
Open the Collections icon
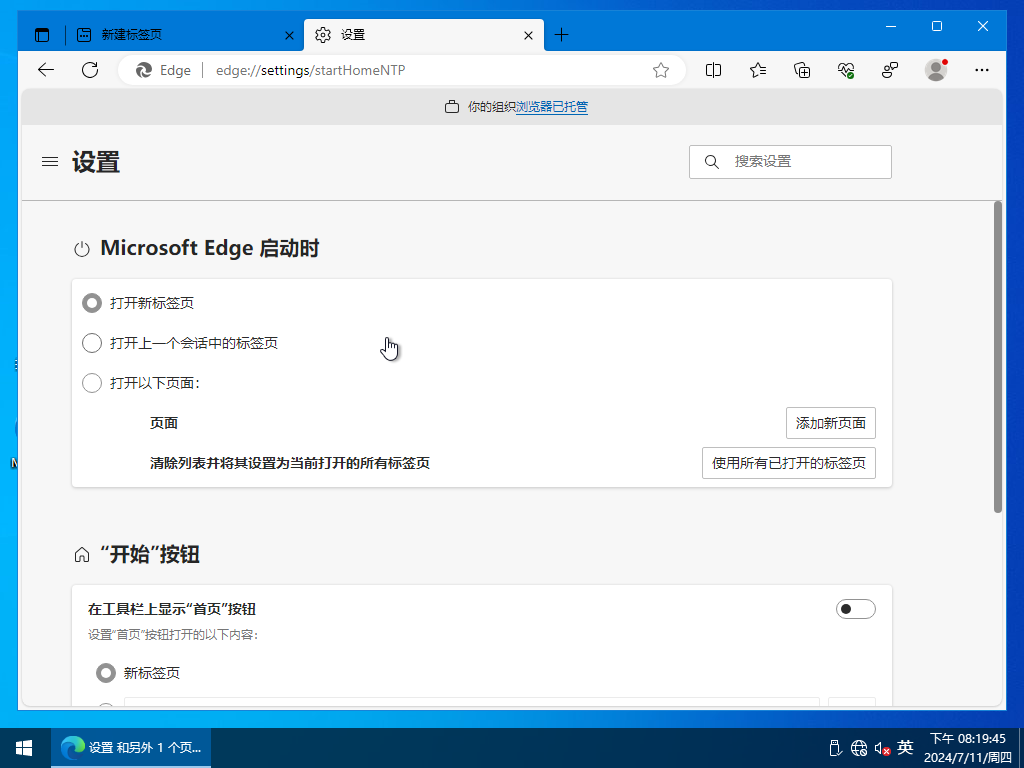point(802,70)
